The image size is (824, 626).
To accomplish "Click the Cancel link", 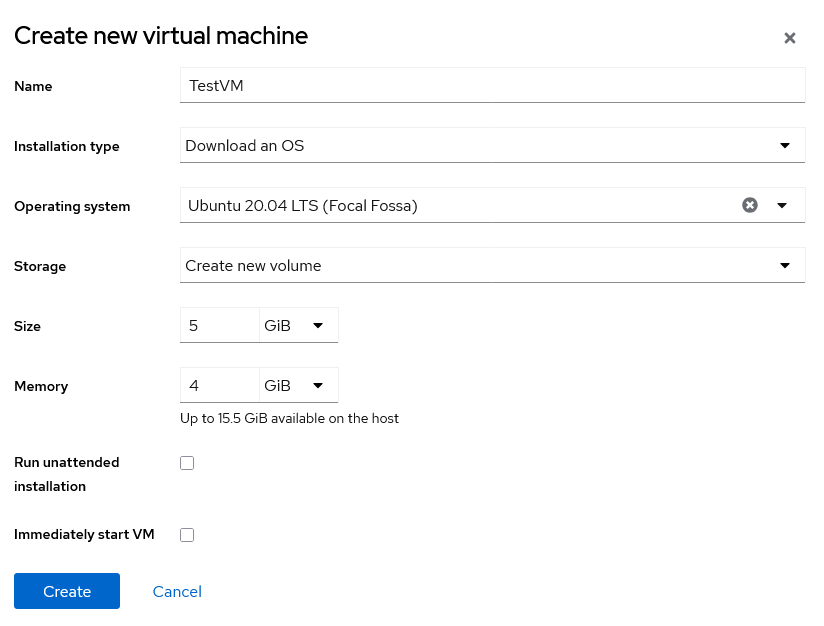I will pyautogui.click(x=177, y=592).
